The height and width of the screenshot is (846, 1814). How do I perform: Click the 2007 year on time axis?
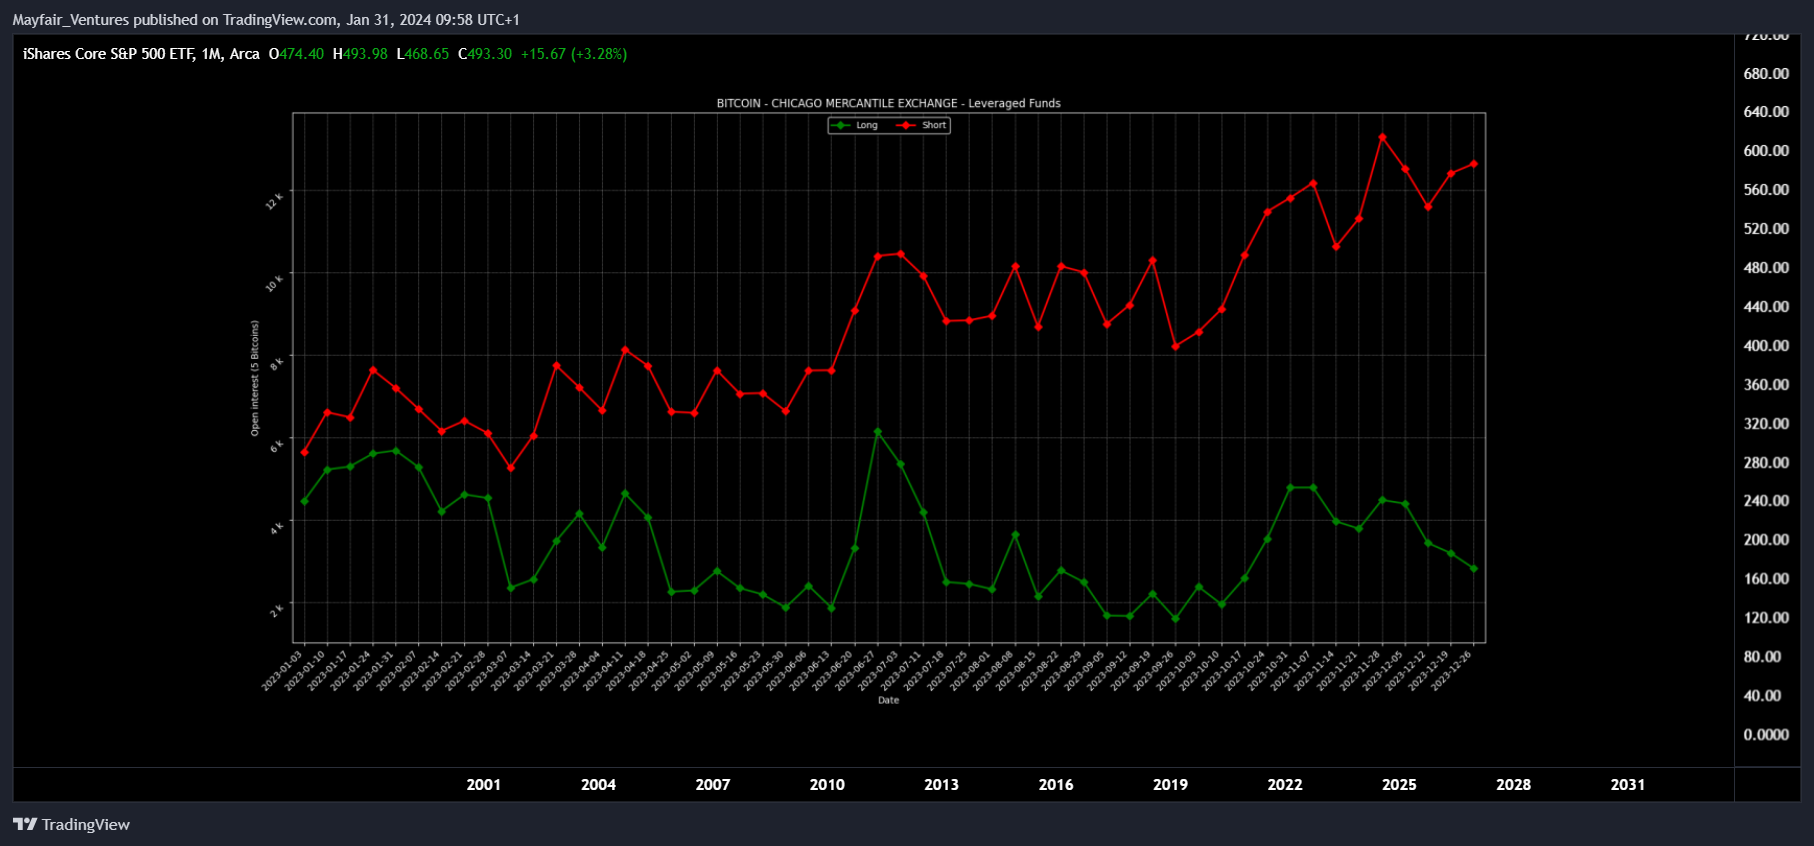pos(713,784)
